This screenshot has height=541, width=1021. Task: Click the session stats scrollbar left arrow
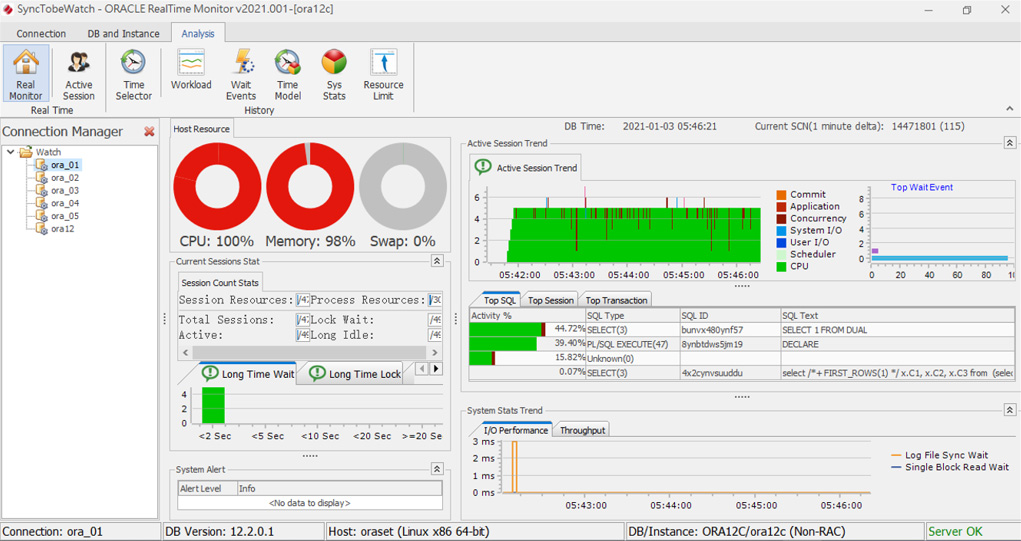point(185,352)
